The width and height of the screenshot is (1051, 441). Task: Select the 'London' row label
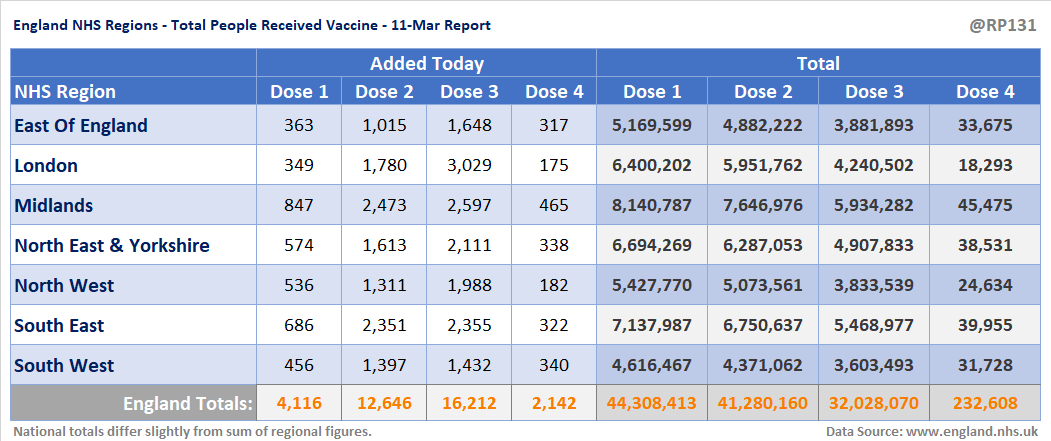click(46, 165)
